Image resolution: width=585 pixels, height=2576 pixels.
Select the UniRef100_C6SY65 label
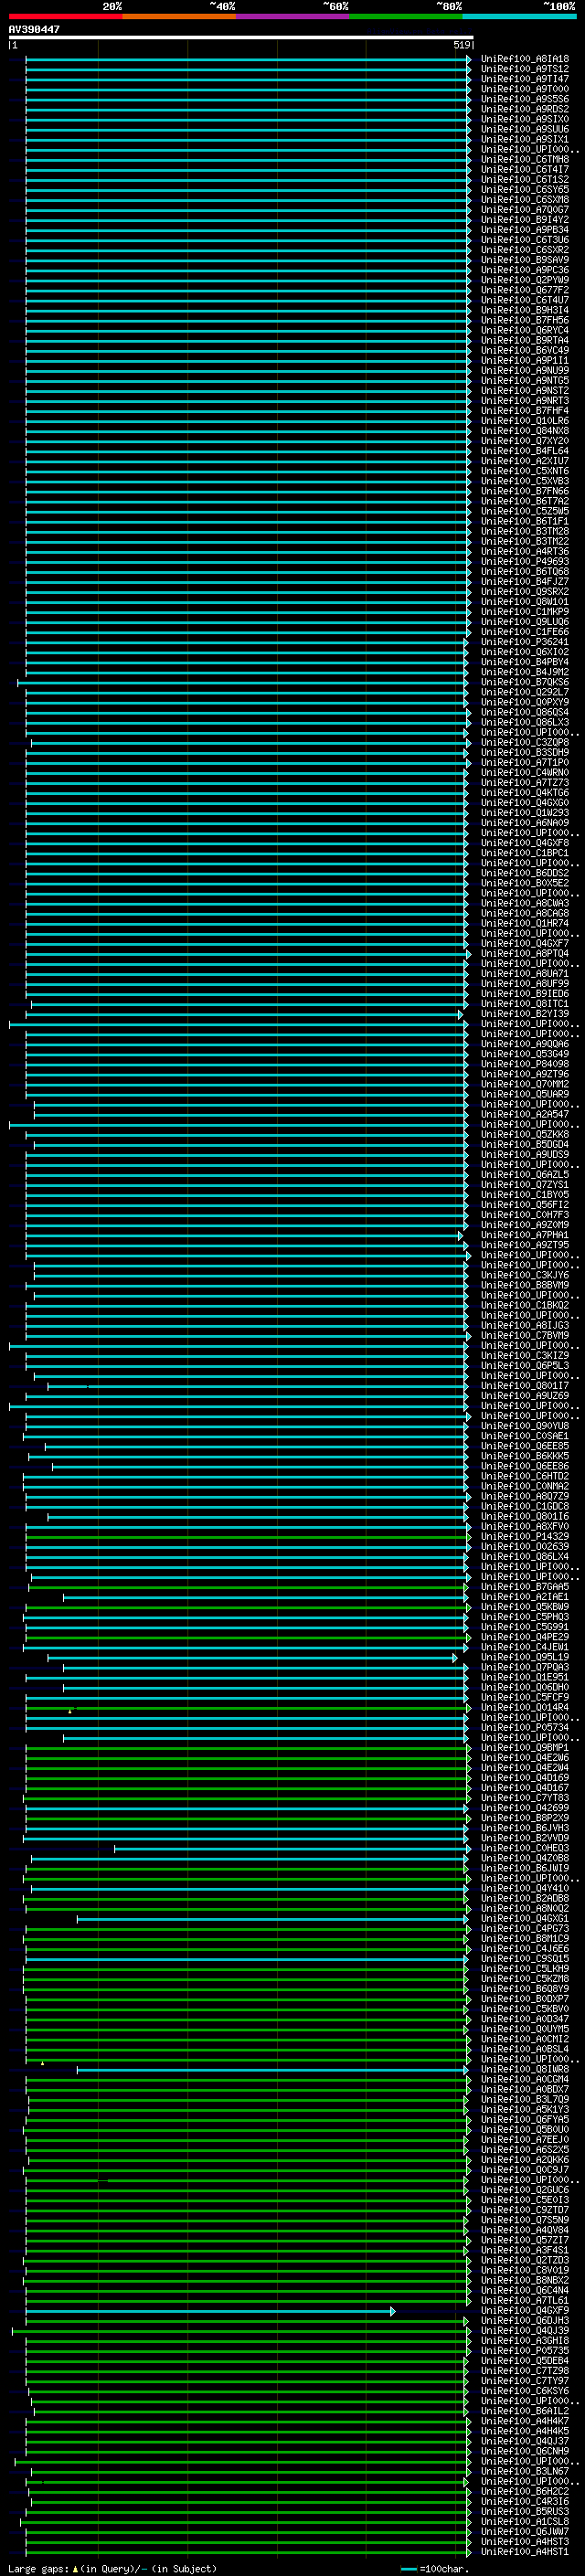525,190
